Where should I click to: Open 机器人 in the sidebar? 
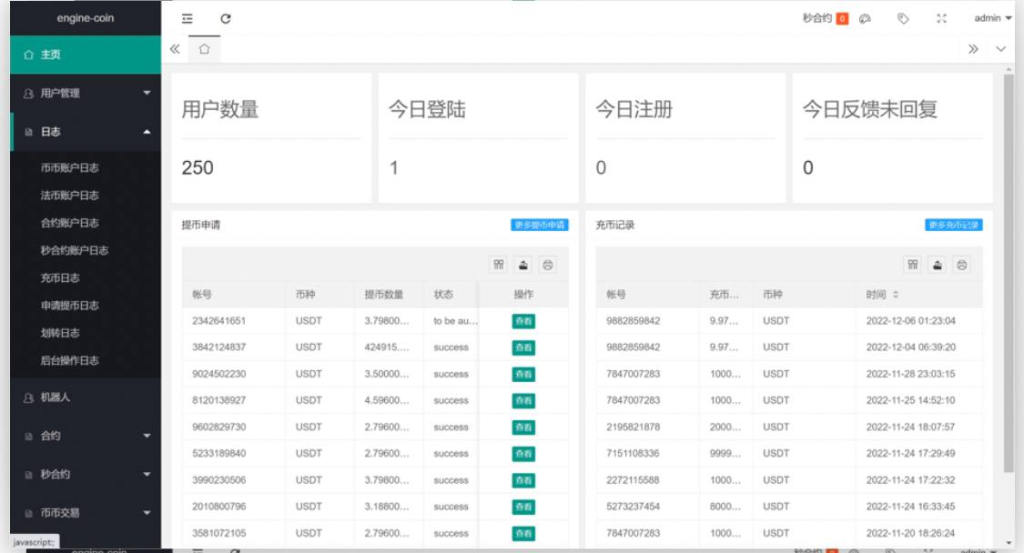coord(86,397)
